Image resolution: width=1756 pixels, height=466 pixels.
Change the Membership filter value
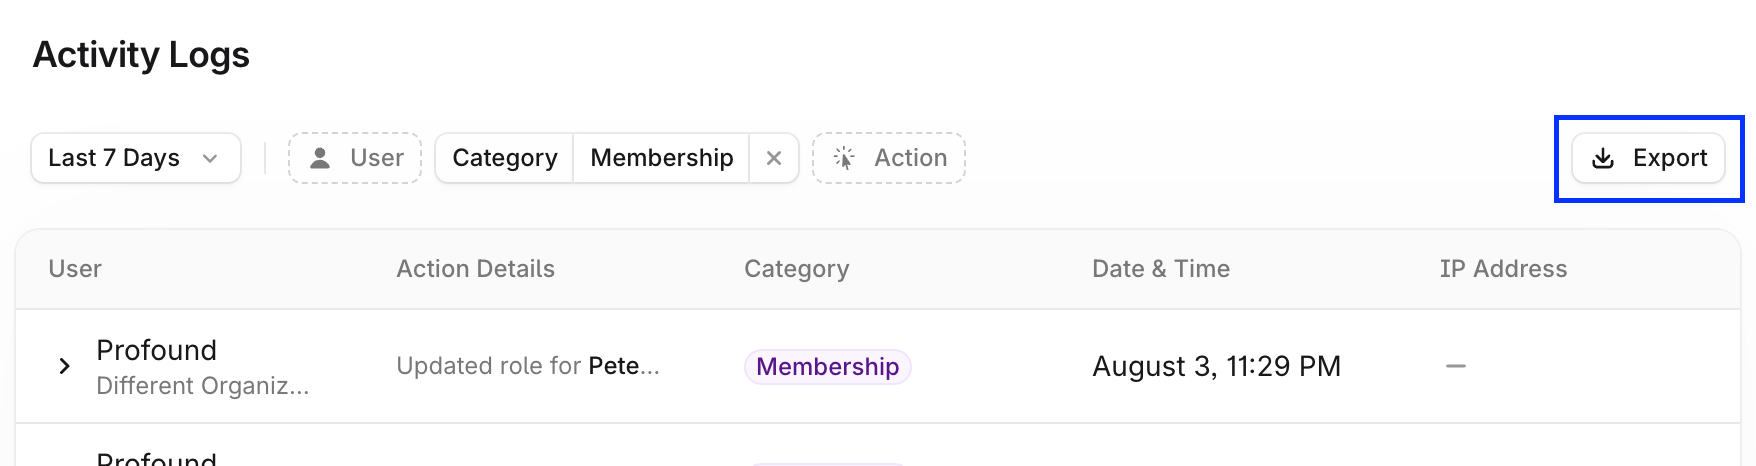[x=661, y=158]
